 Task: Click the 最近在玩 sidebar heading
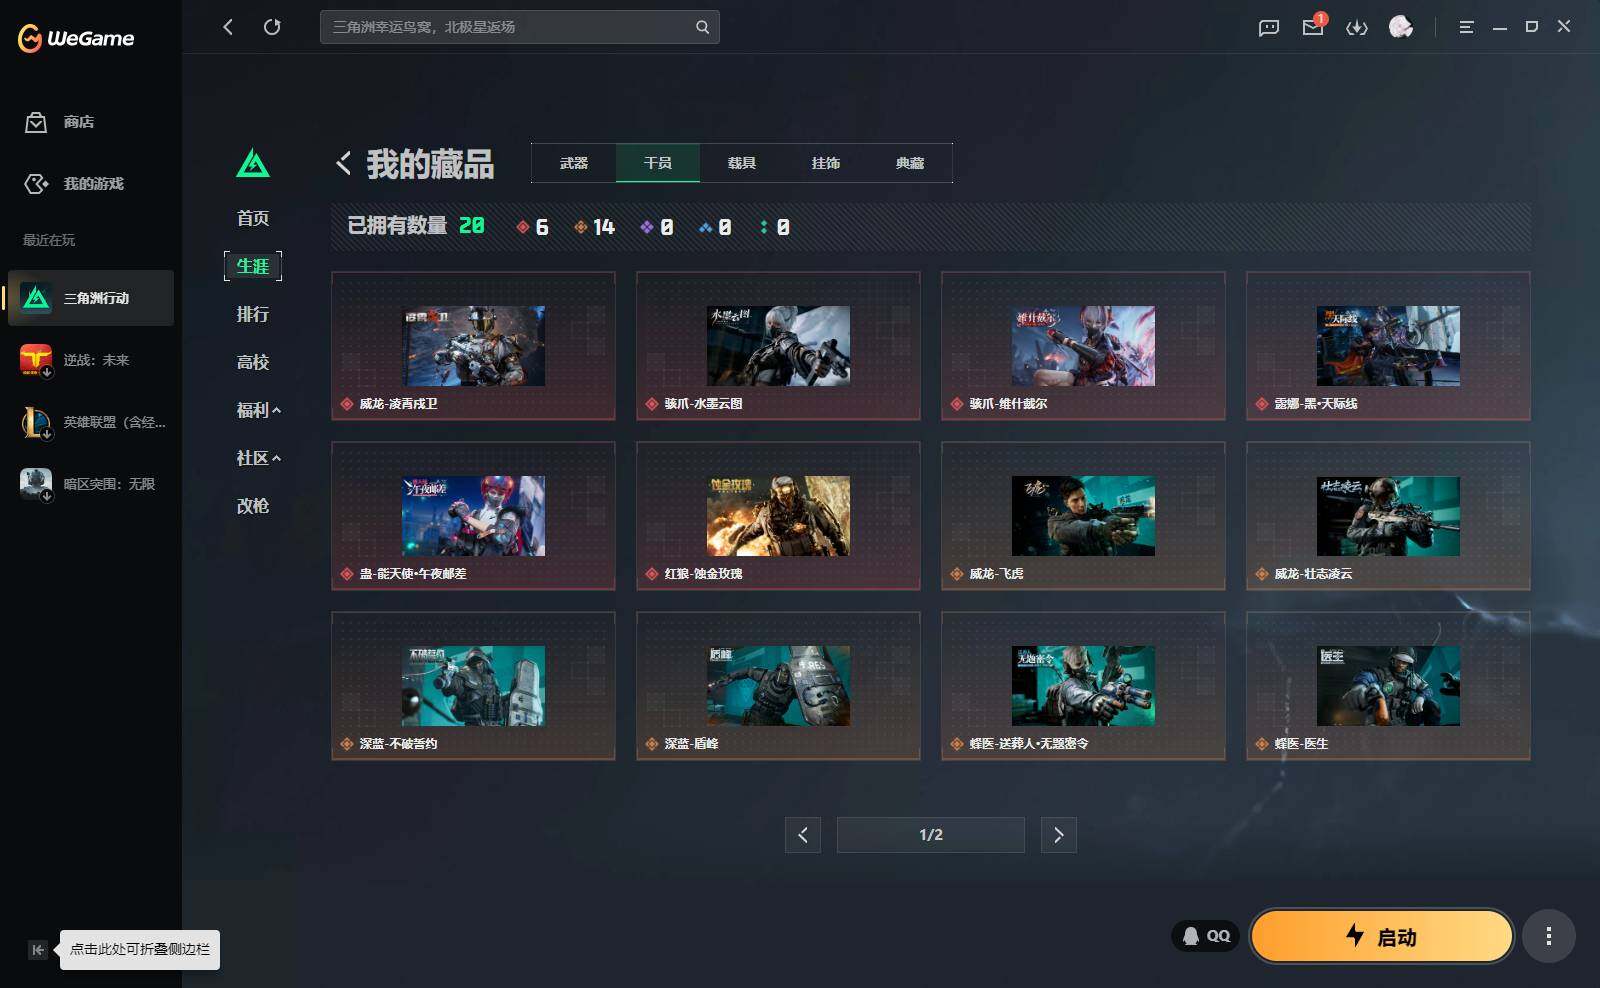49,240
